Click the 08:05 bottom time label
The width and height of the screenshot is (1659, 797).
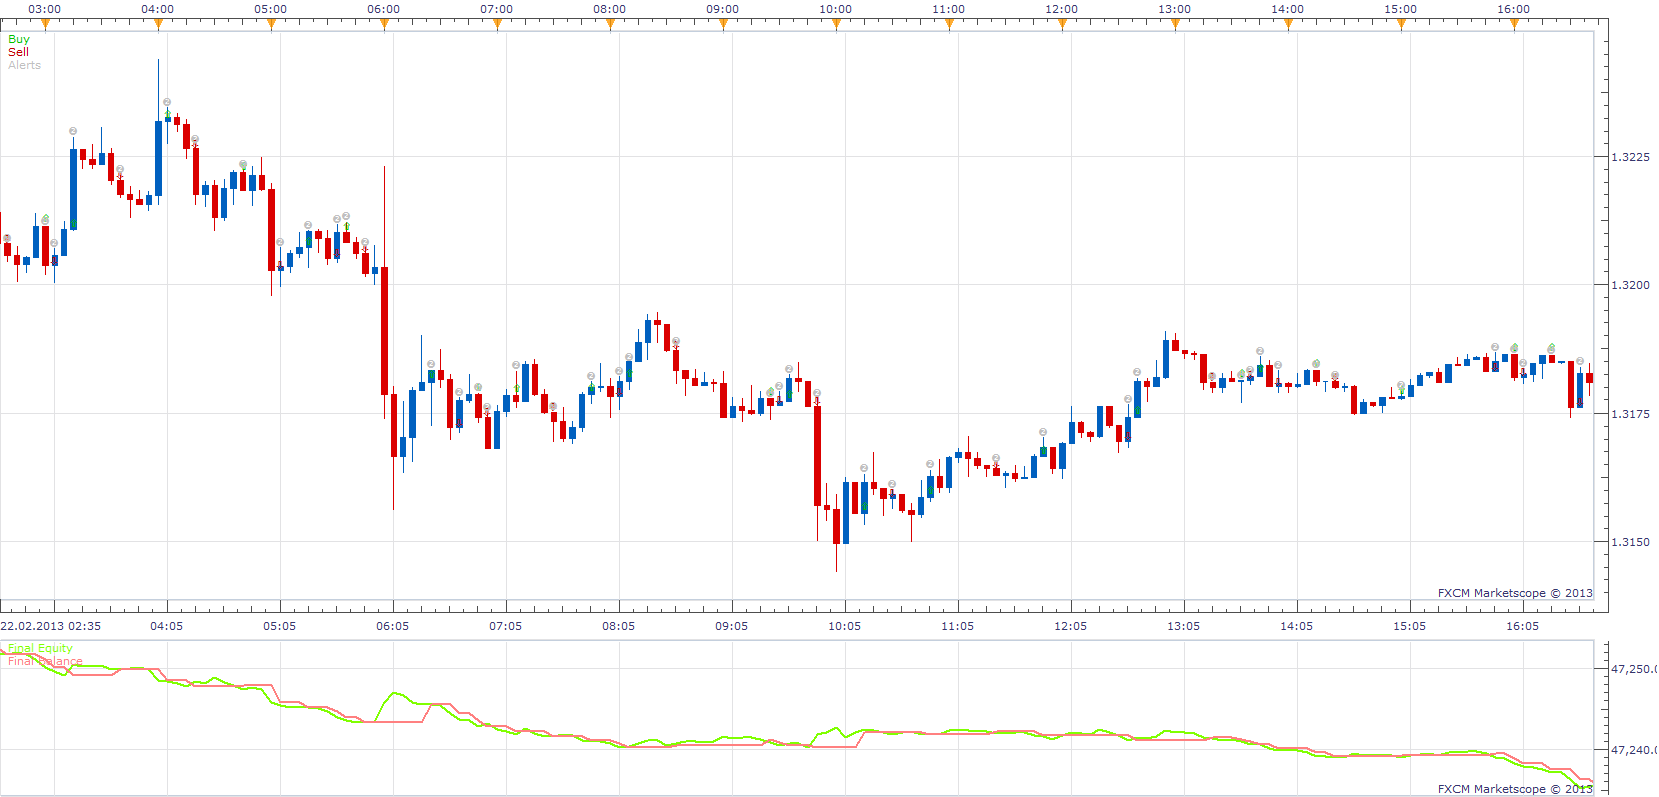(619, 626)
